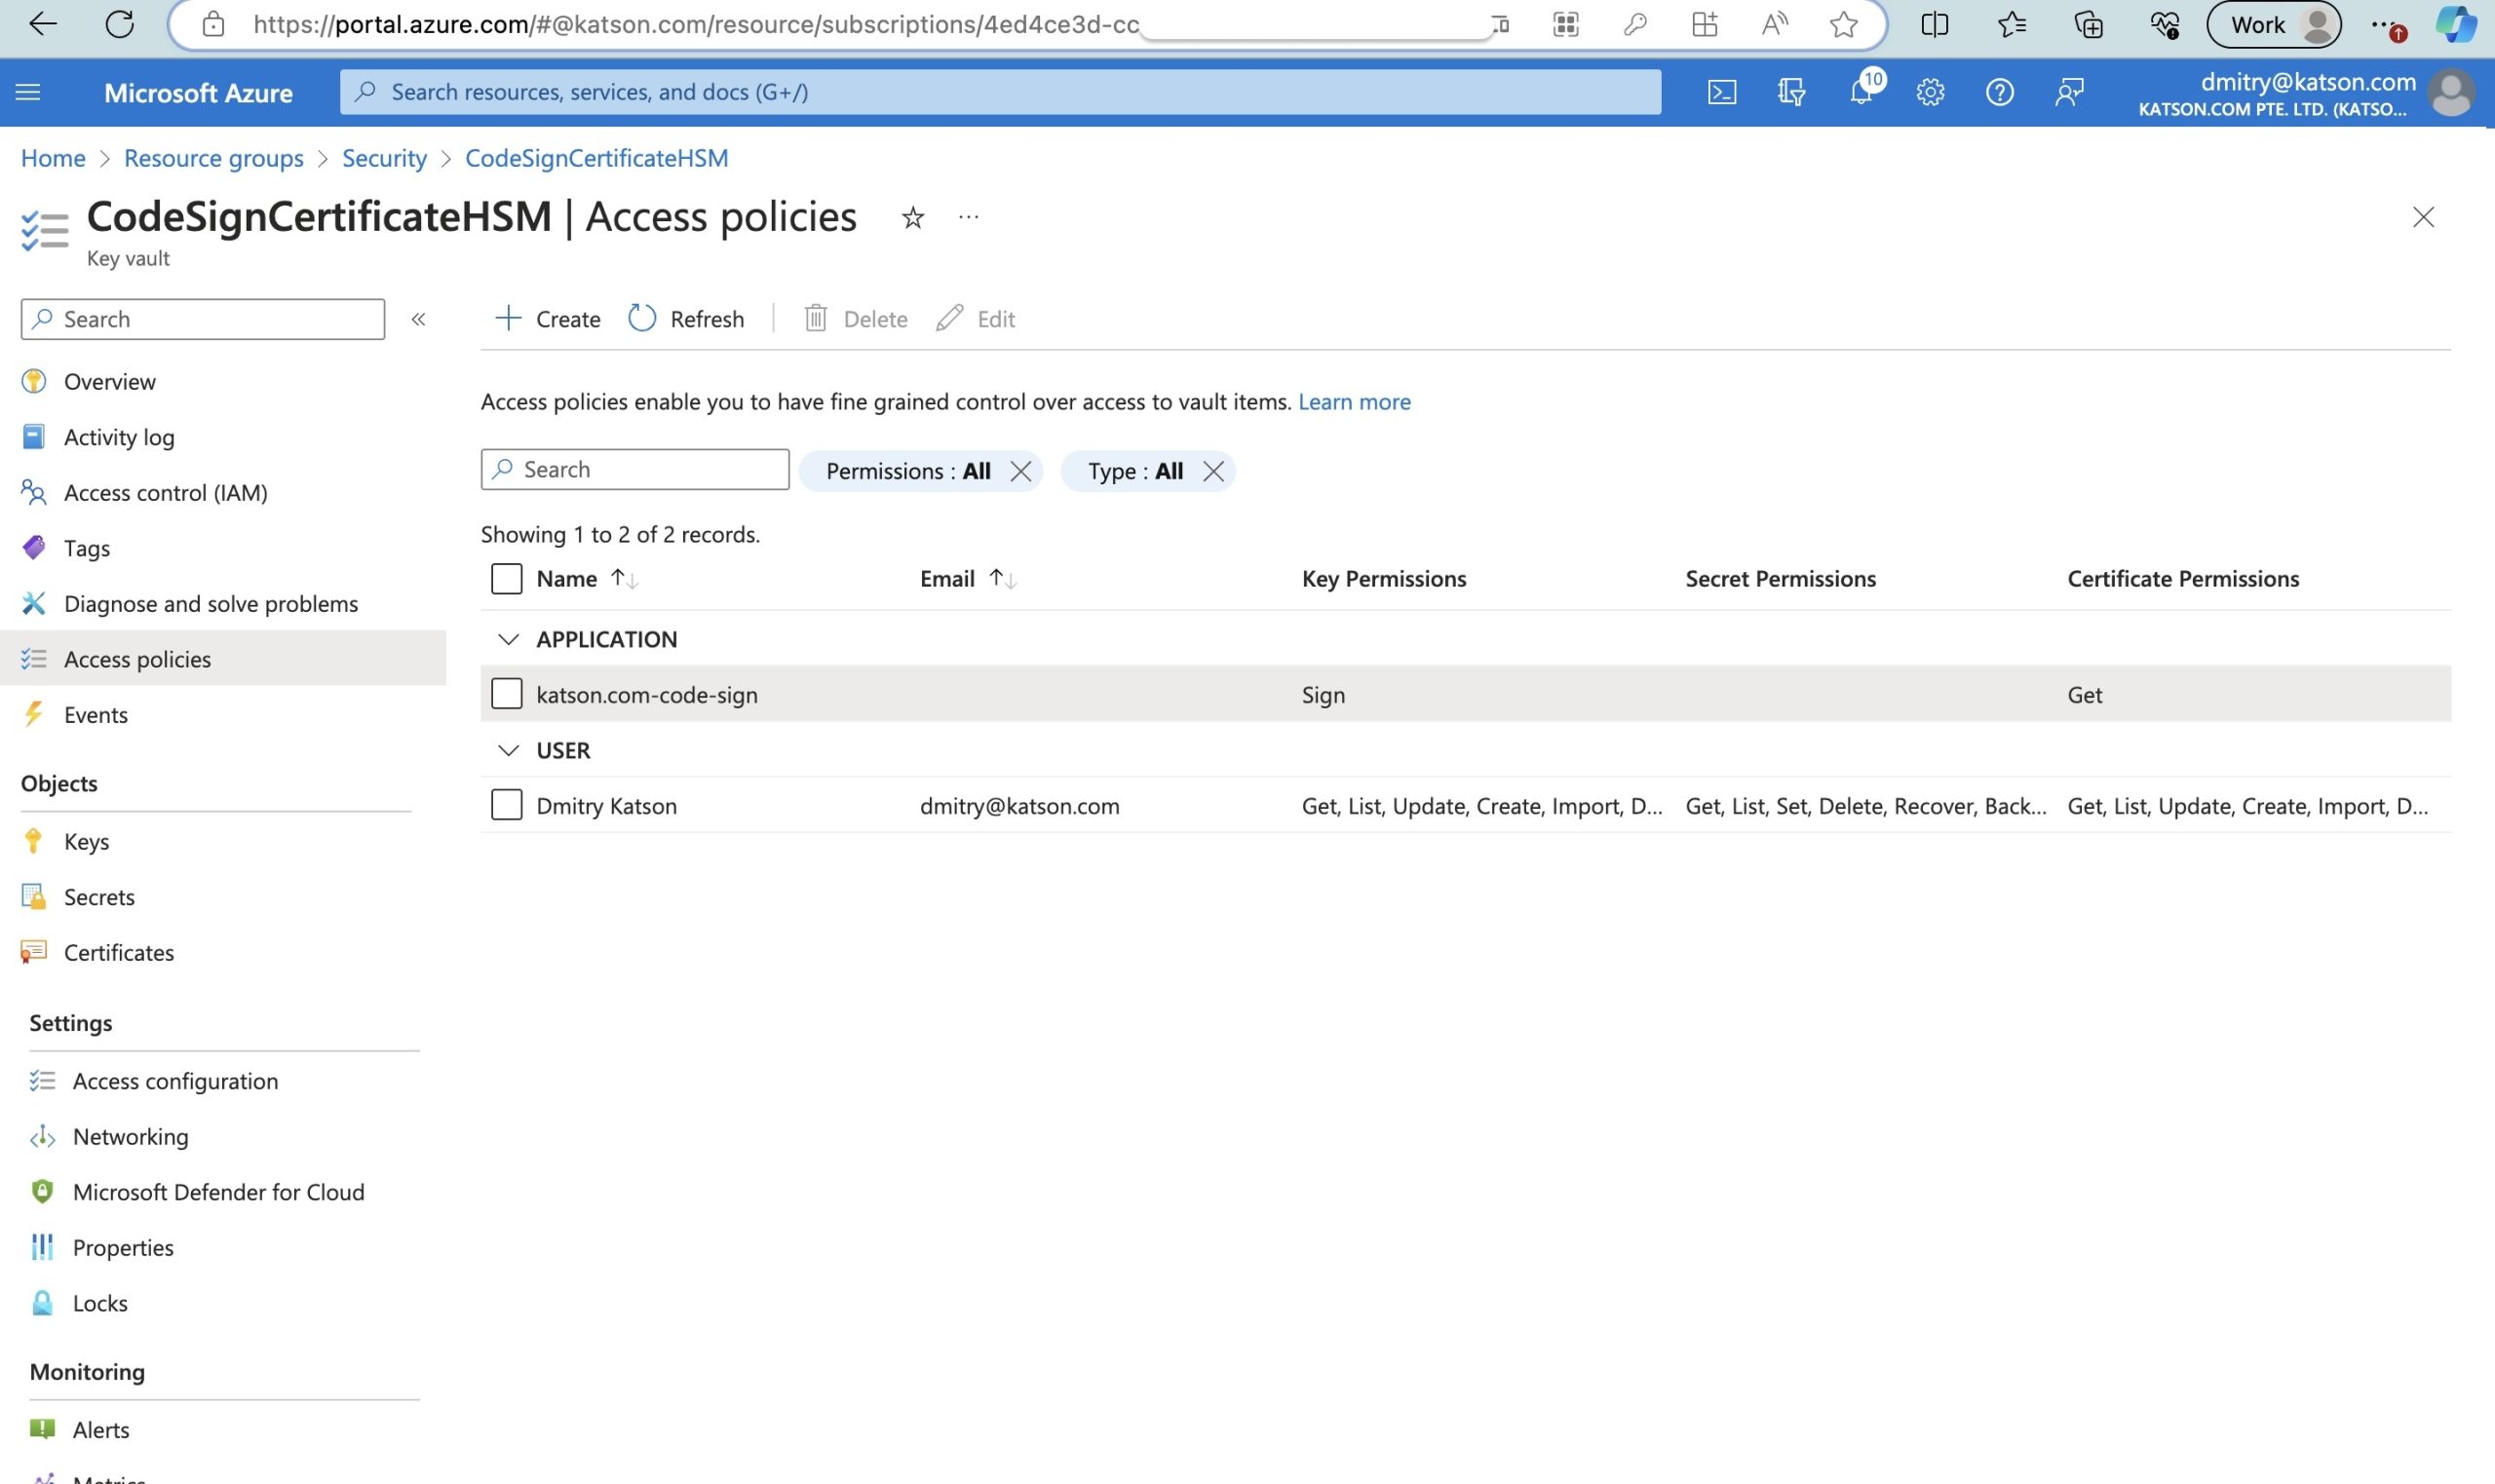Check the katson.com-code-sign row checkbox
2495x1484 pixels.
pos(507,694)
